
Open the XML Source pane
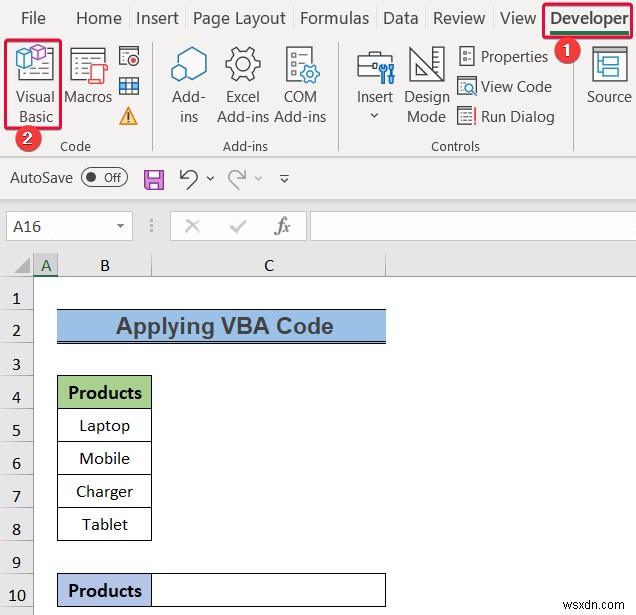tap(609, 76)
